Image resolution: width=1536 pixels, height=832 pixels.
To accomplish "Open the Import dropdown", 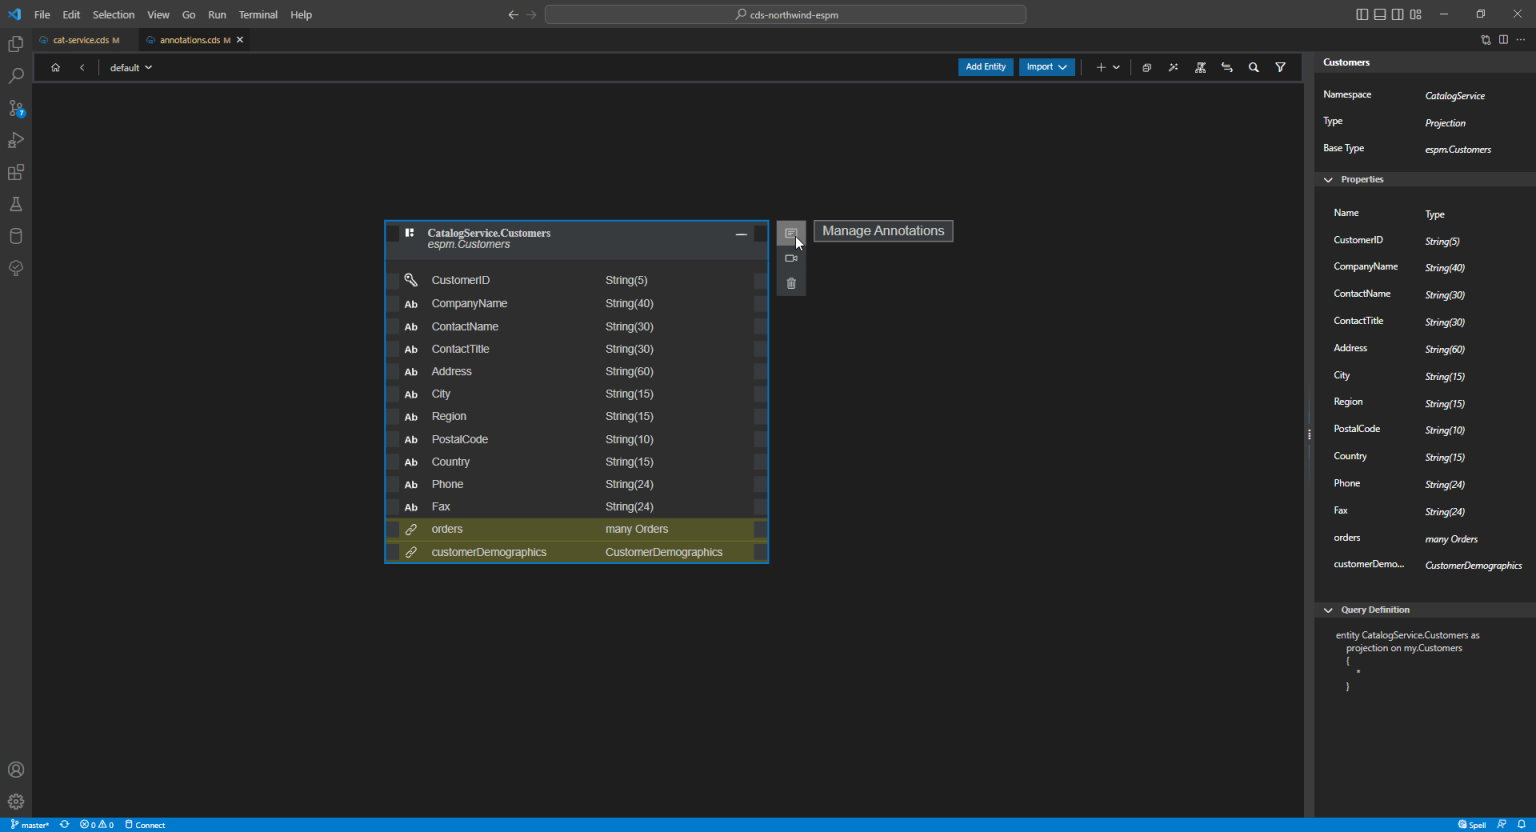I will click(x=1046, y=67).
